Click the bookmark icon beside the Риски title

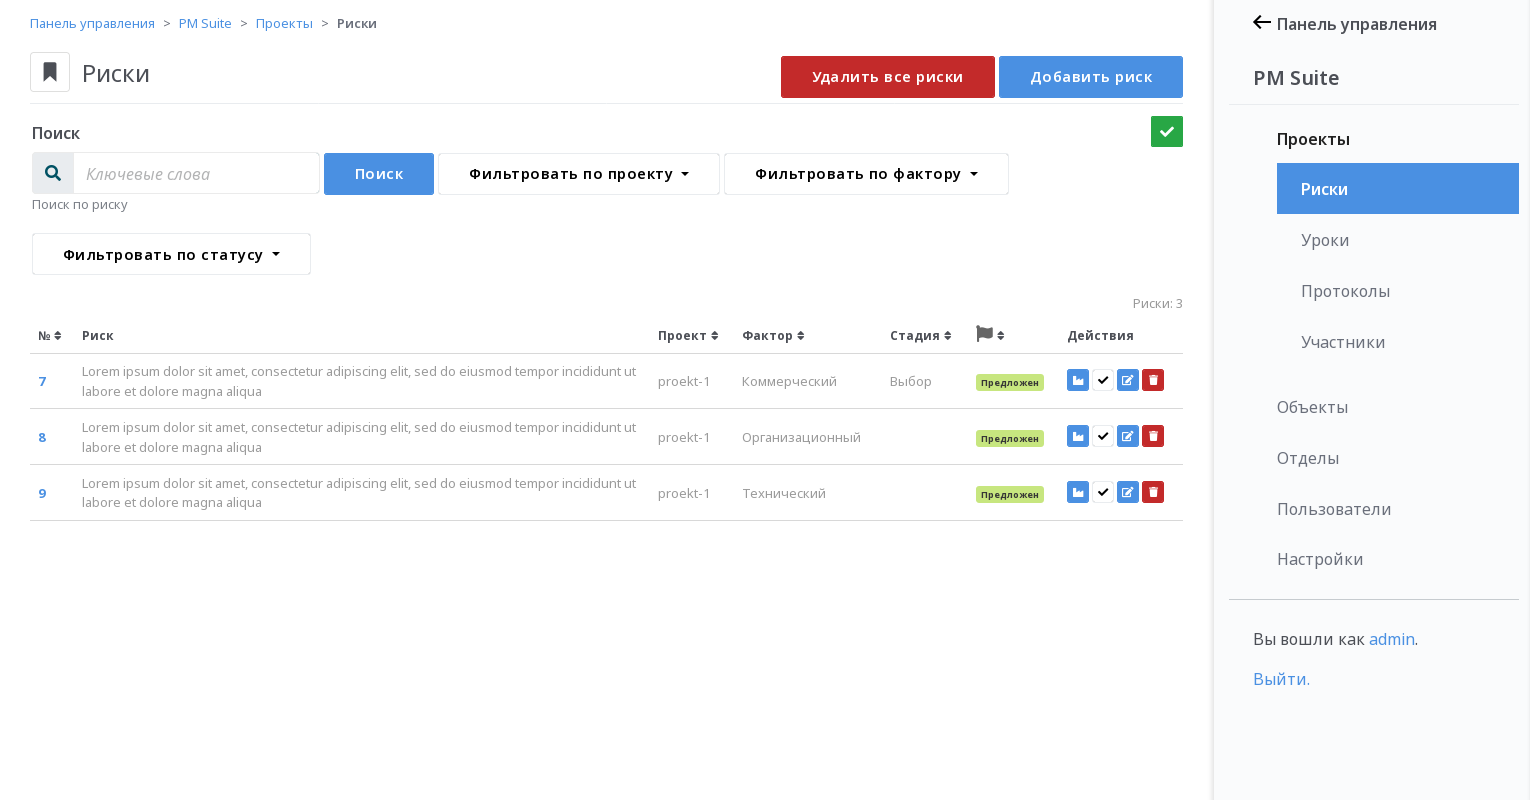coord(50,72)
